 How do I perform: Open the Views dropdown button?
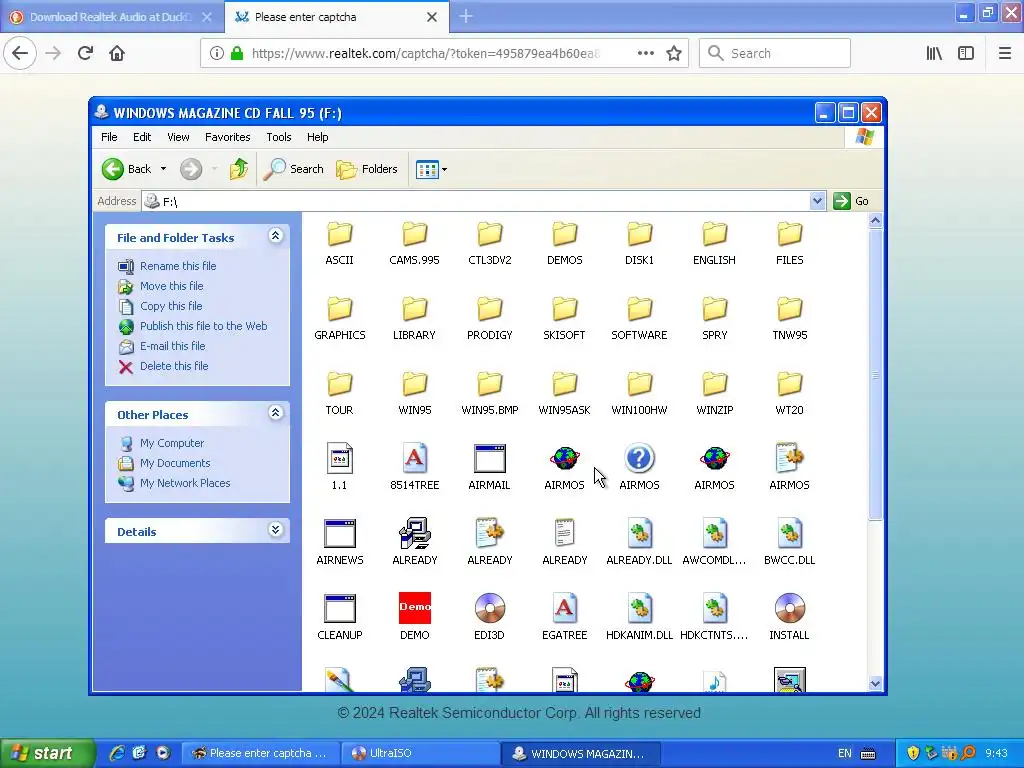click(432, 170)
